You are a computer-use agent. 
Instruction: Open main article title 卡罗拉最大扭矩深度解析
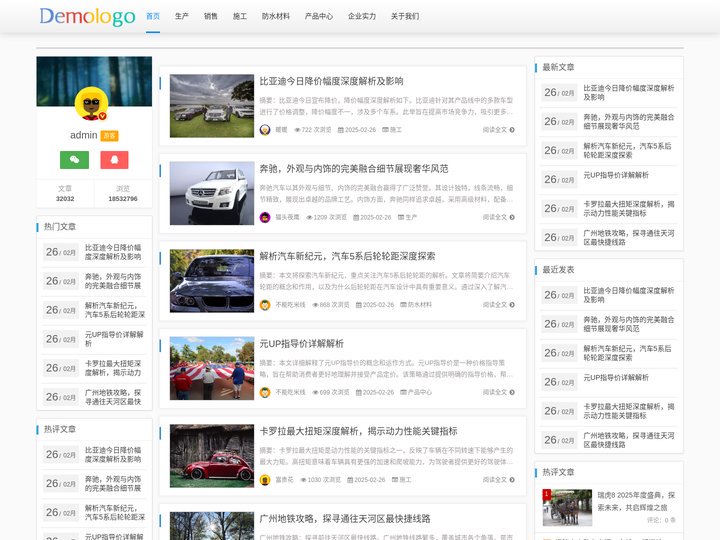[359, 431]
